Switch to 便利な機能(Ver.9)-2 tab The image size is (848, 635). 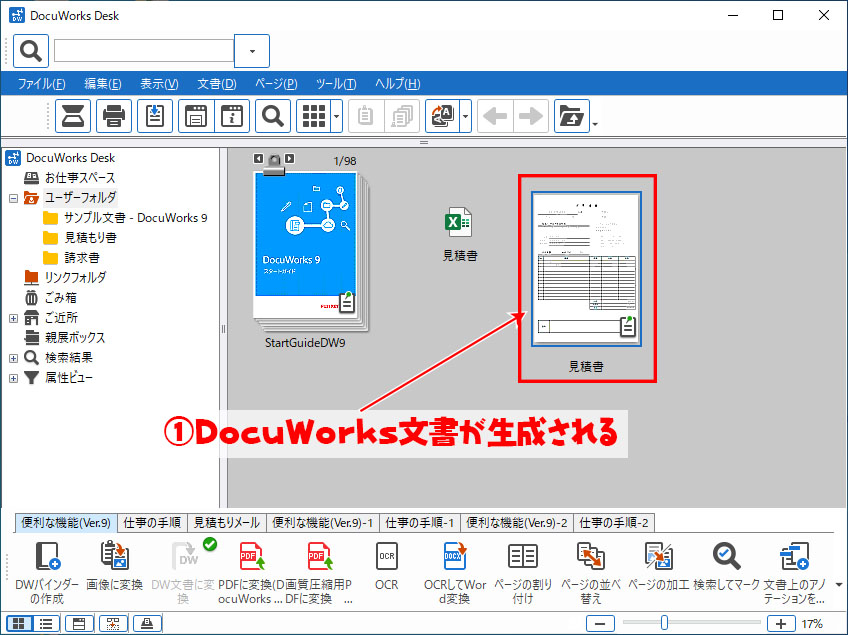517,523
